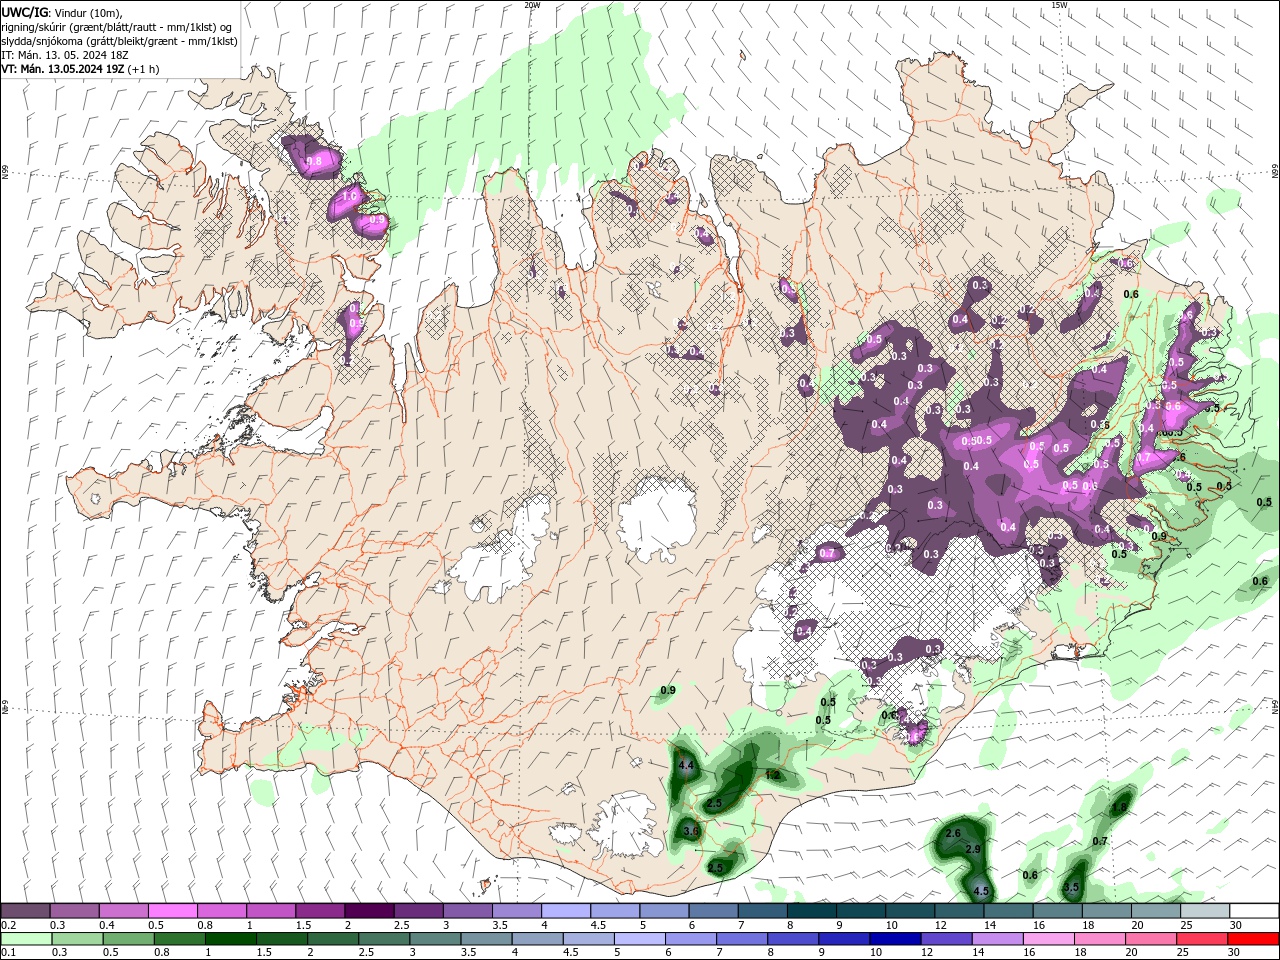This screenshot has width=1280, height=960.
Task: Select the light grey 25 swatch on the snow scale
Action: click(x=1204, y=911)
